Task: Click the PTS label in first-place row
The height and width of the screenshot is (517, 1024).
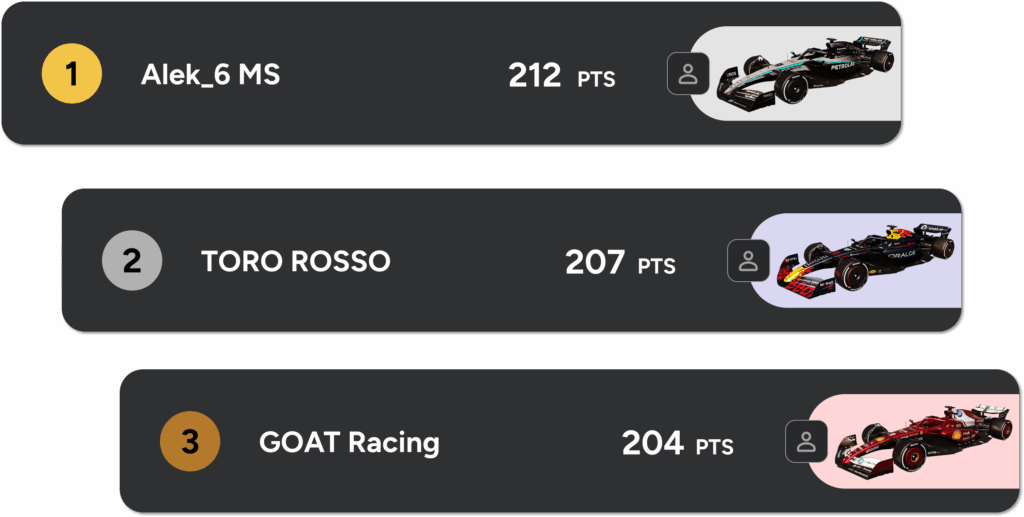Action: (x=596, y=79)
